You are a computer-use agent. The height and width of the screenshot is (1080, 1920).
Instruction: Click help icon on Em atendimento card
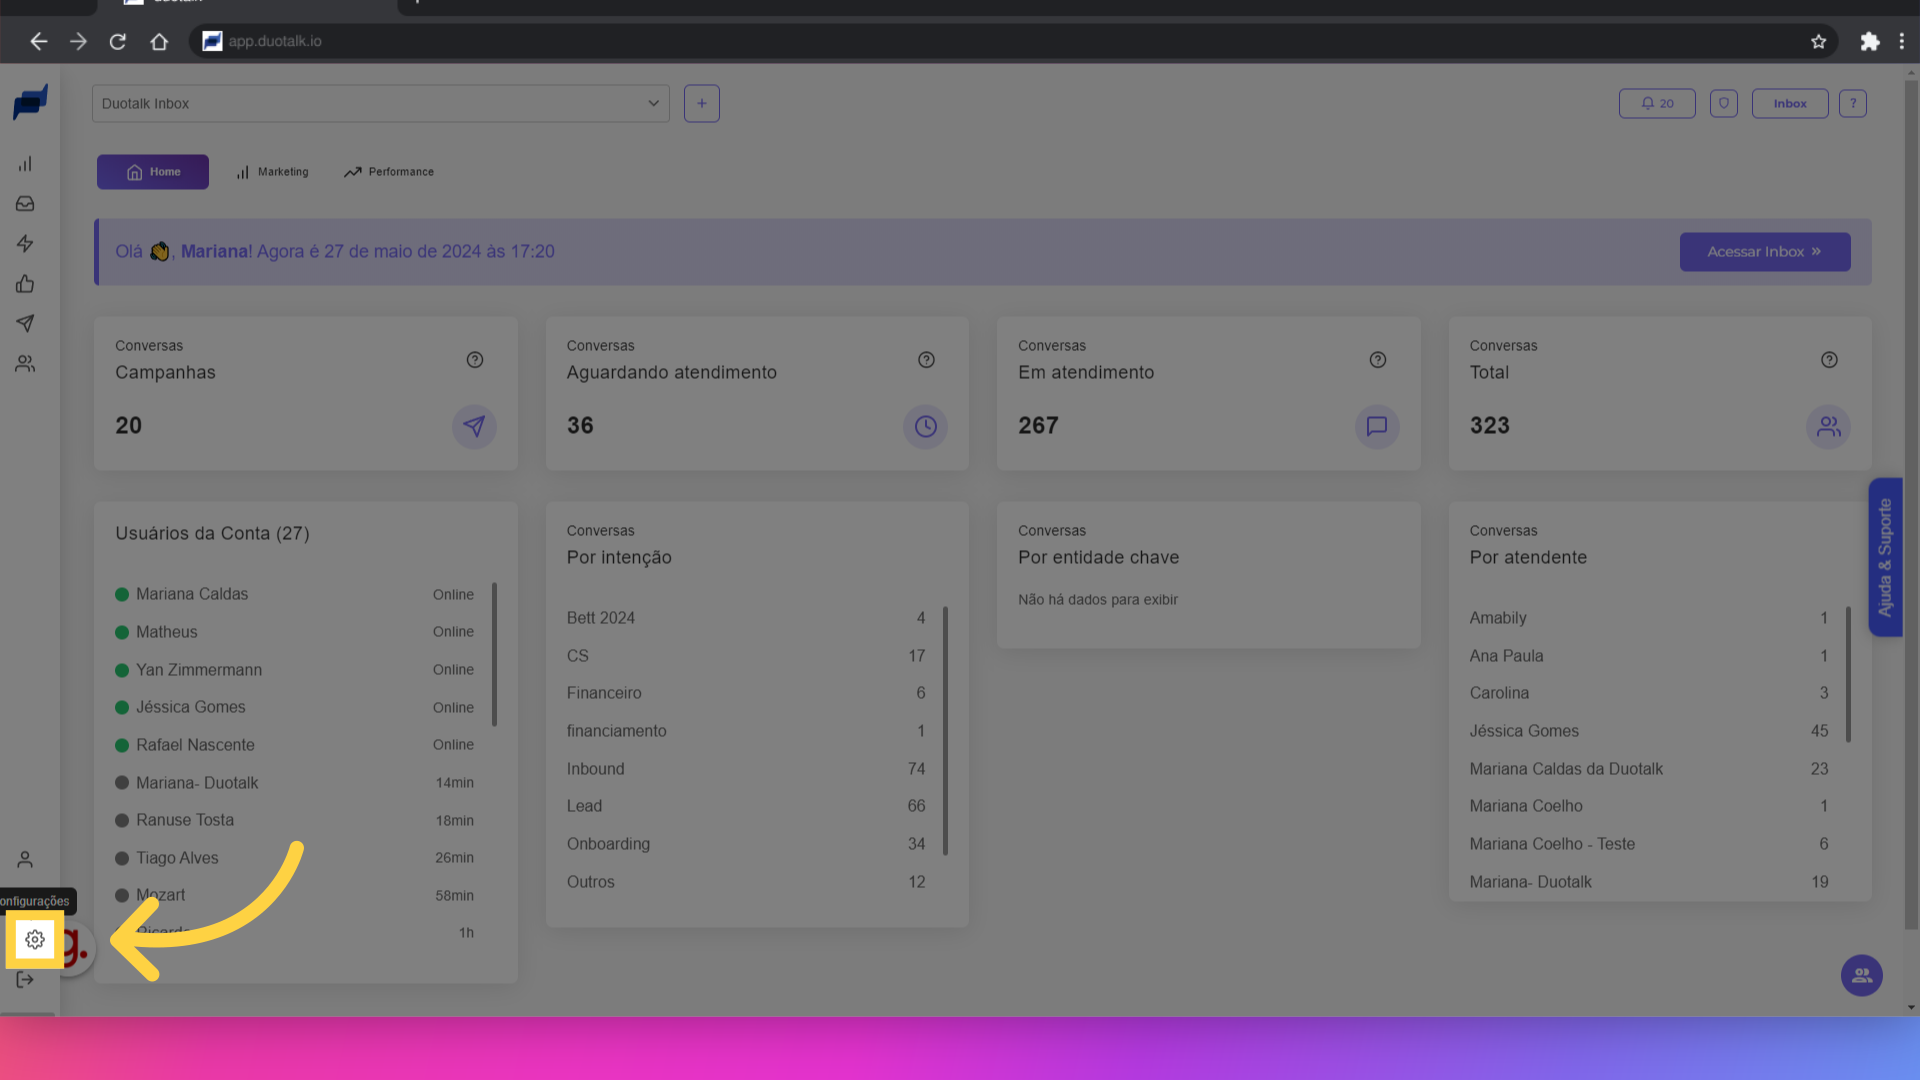pyautogui.click(x=1378, y=360)
